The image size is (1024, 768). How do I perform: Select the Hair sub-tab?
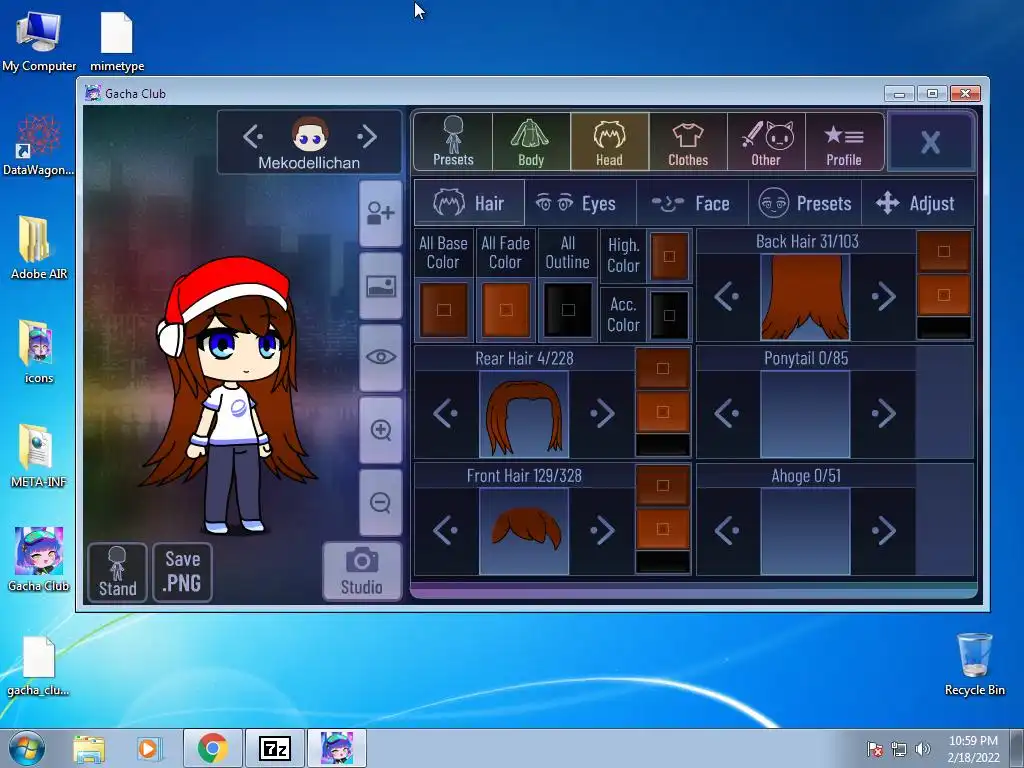coord(469,203)
